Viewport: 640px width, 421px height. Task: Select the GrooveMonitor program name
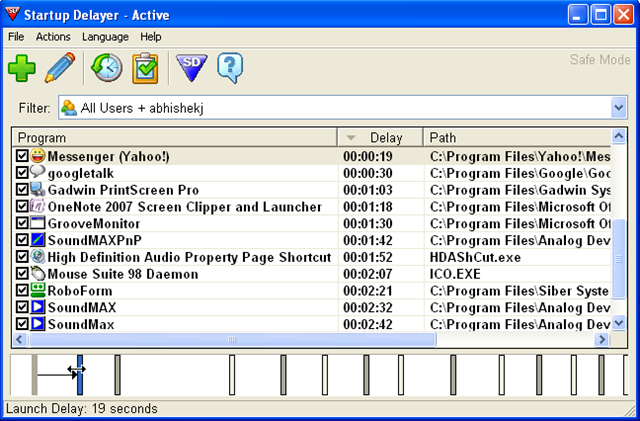pyautogui.click(x=94, y=224)
